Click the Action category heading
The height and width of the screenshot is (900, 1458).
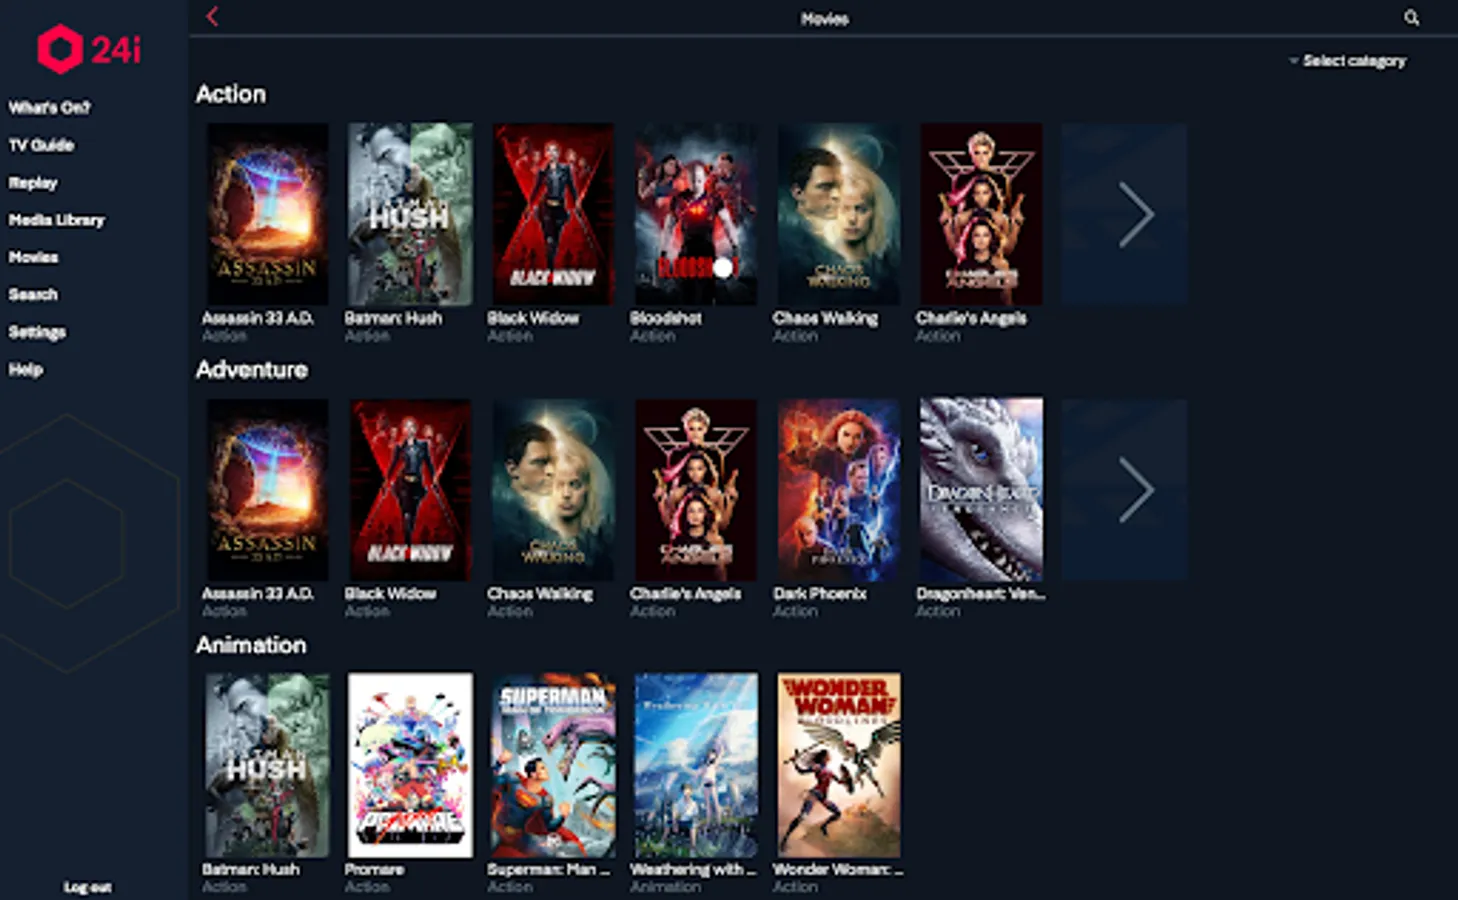(231, 94)
